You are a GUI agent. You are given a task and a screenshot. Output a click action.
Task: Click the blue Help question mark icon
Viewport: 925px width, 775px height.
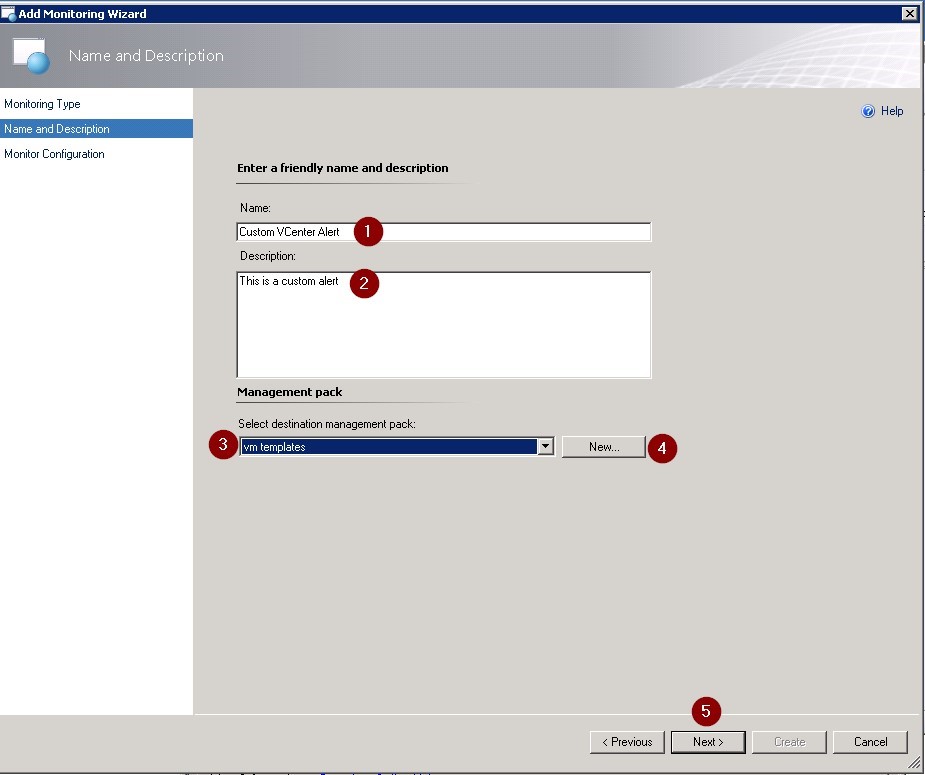click(x=868, y=112)
